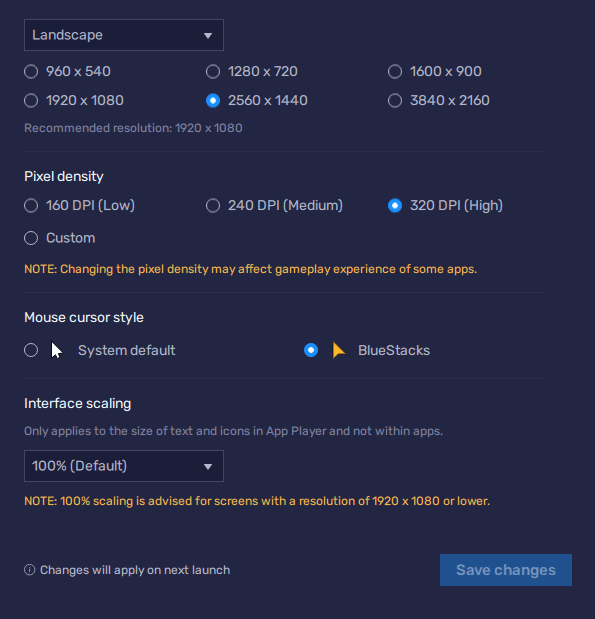The width and height of the screenshot is (595, 619).
Task: Select recommended 1920 x 1080 resolution radio
Action: (31, 101)
